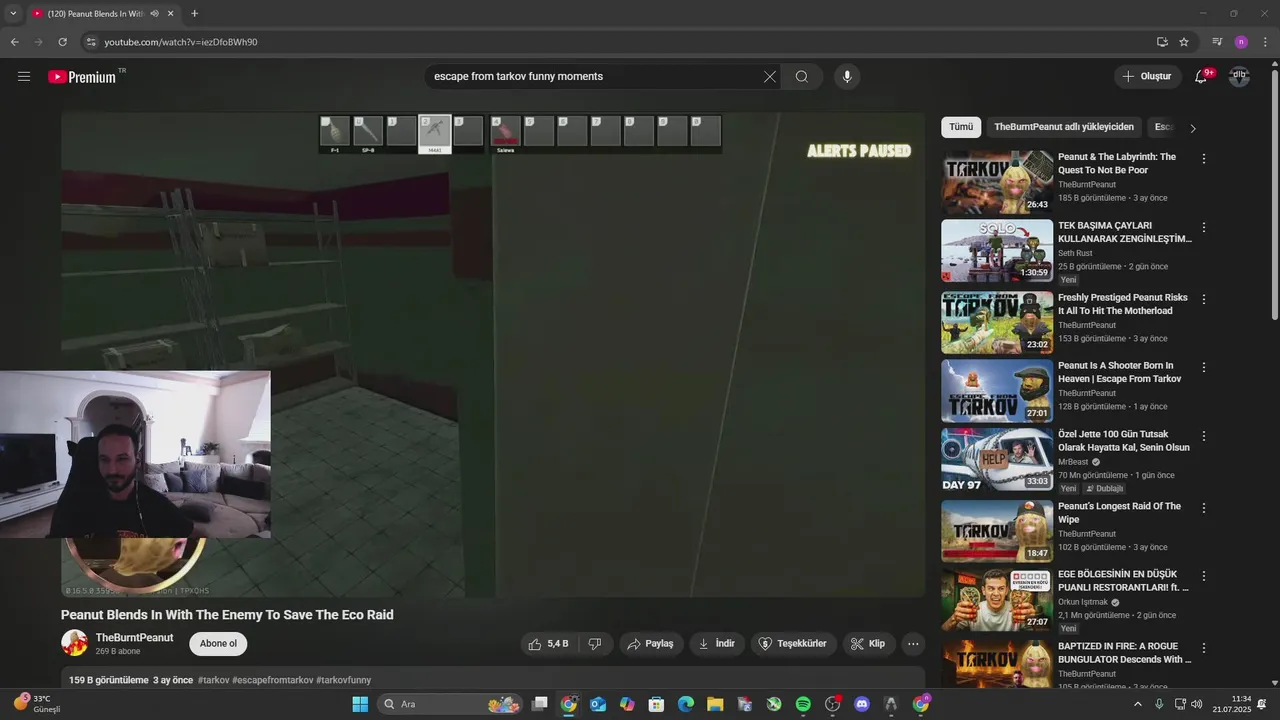
Task: Click the 'Oluştur' create button
Action: [1146, 77]
